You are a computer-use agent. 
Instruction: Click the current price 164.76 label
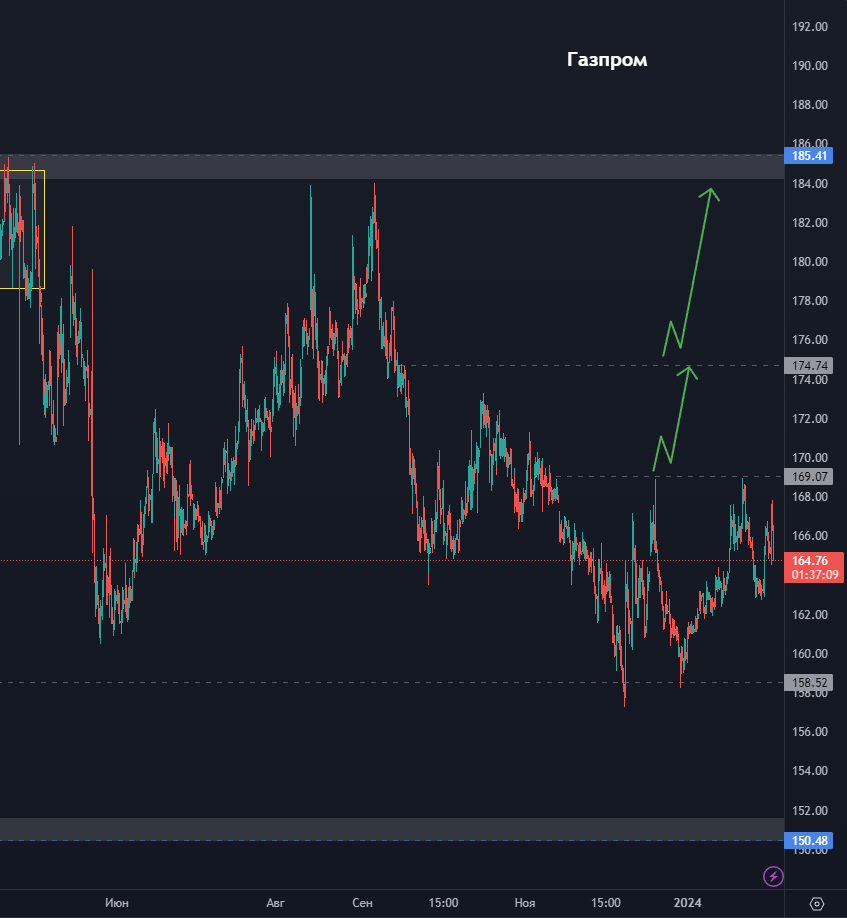point(810,561)
